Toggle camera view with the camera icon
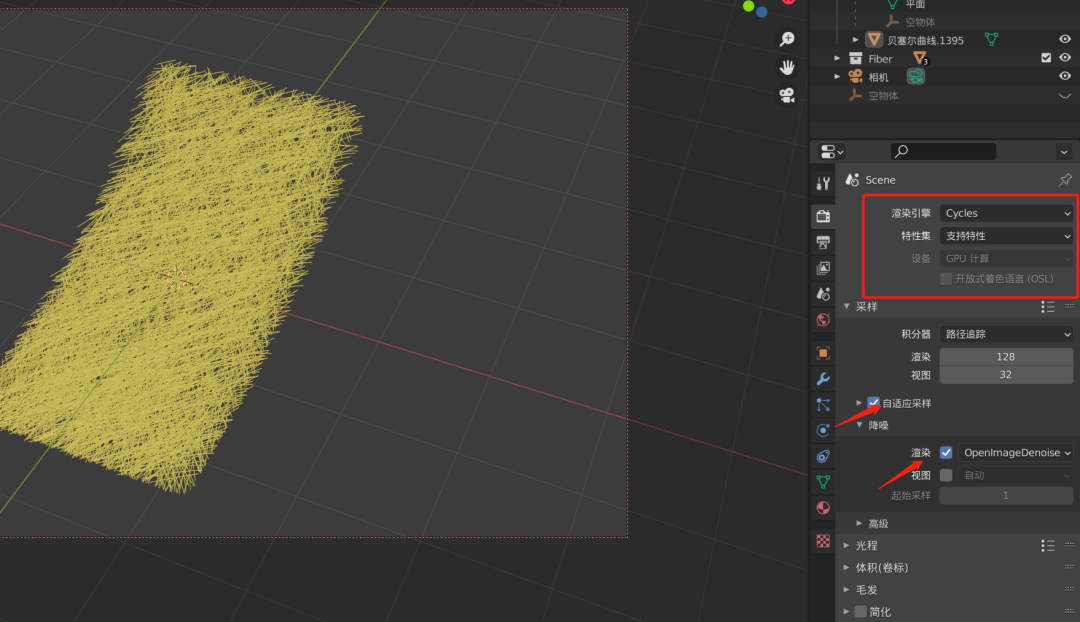This screenshot has width=1080, height=622. click(x=787, y=94)
